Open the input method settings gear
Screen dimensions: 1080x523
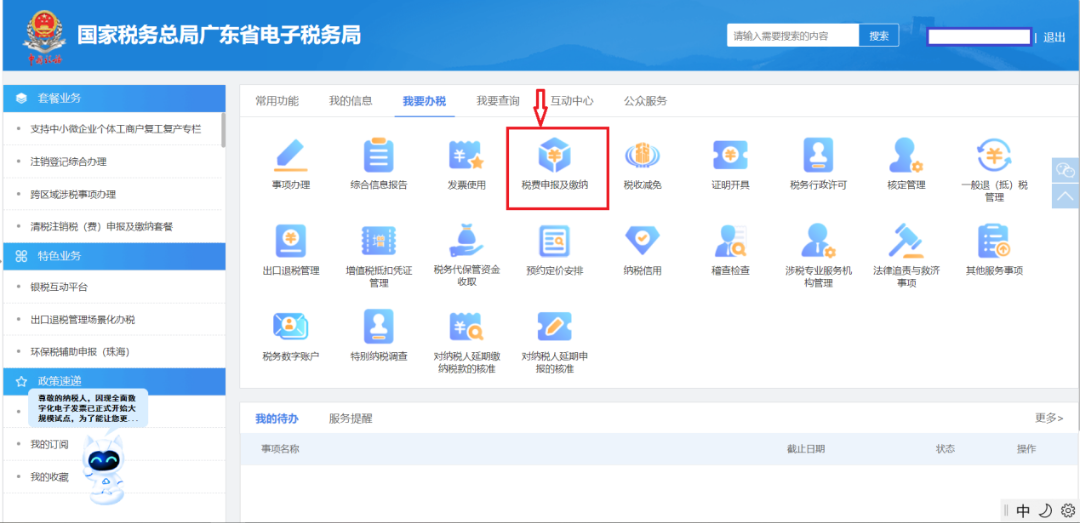[x=1067, y=510]
